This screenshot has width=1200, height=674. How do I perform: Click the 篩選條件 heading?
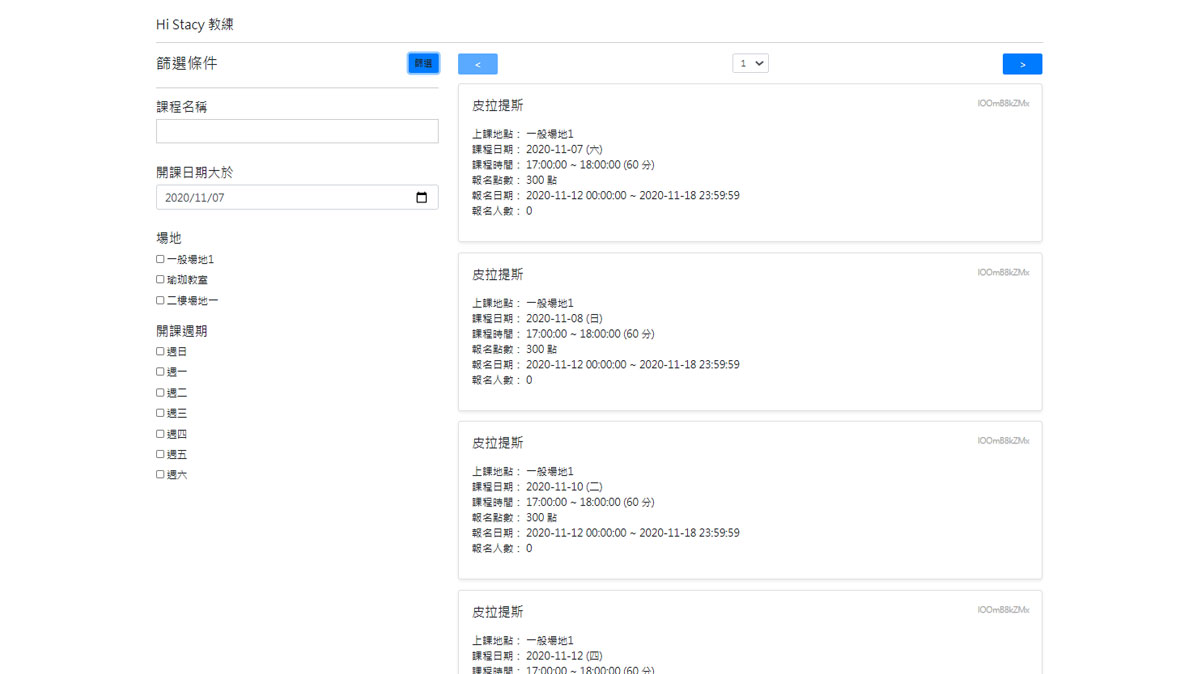point(187,63)
